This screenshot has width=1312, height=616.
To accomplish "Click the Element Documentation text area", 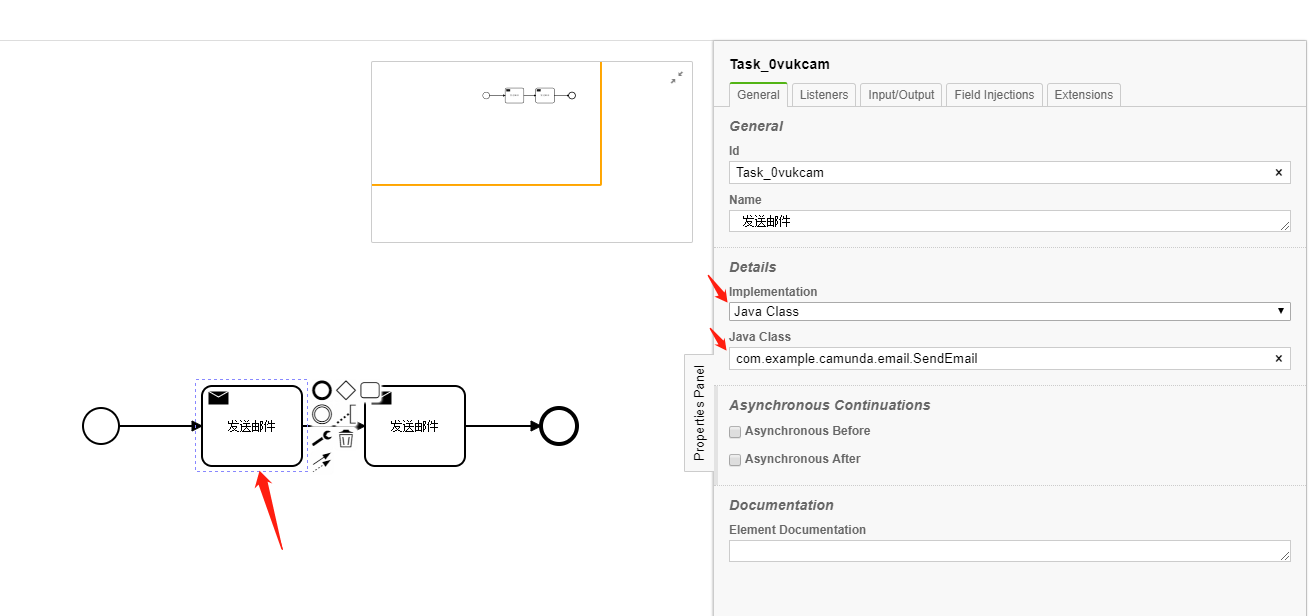I will click(1009, 551).
